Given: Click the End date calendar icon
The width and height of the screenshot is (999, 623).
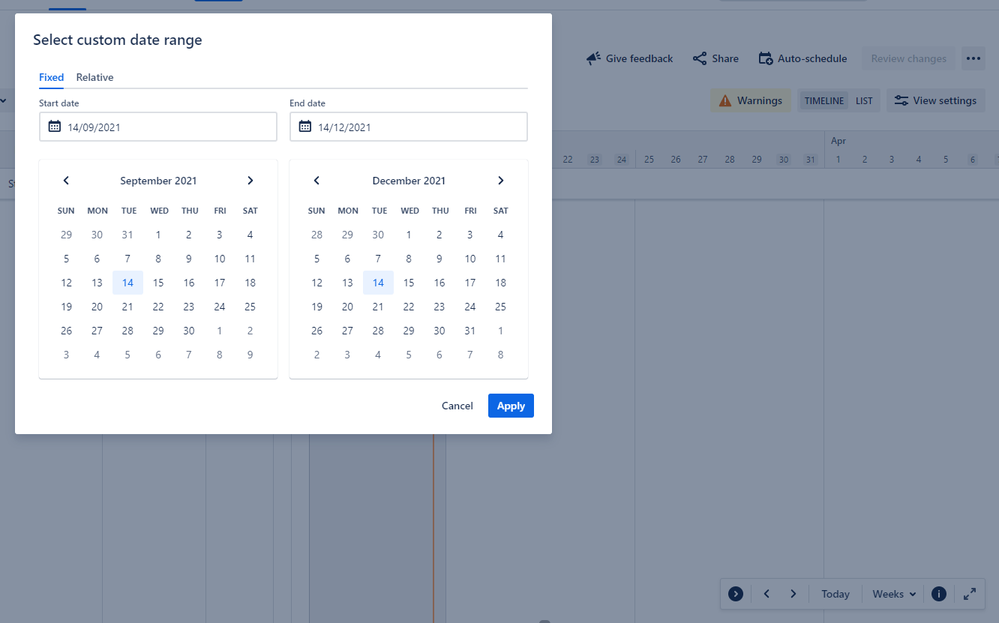Looking at the screenshot, I should point(305,127).
